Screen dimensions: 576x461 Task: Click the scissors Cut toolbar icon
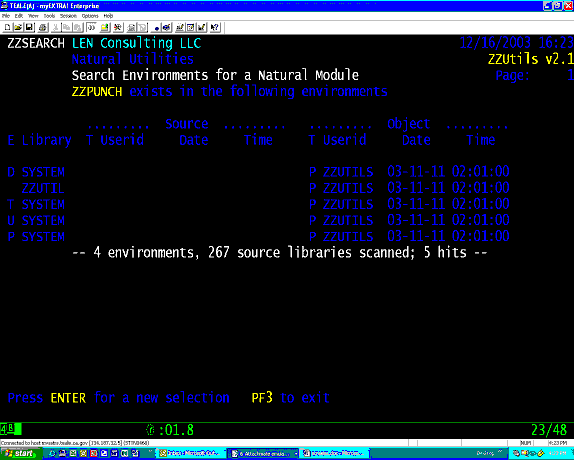click(55, 28)
